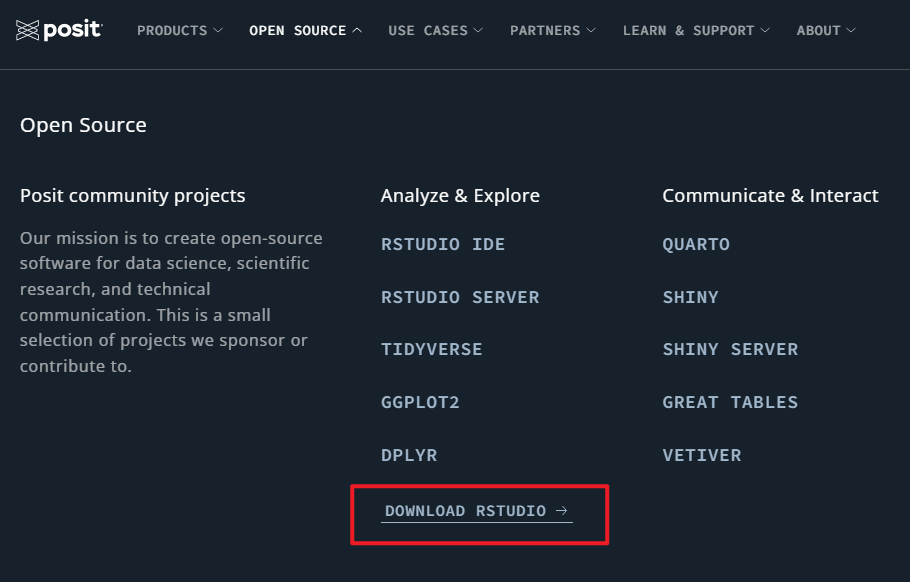Image resolution: width=910 pixels, height=582 pixels.
Task: Click the arrow icon beside Download RStudio
Action: coord(562,511)
